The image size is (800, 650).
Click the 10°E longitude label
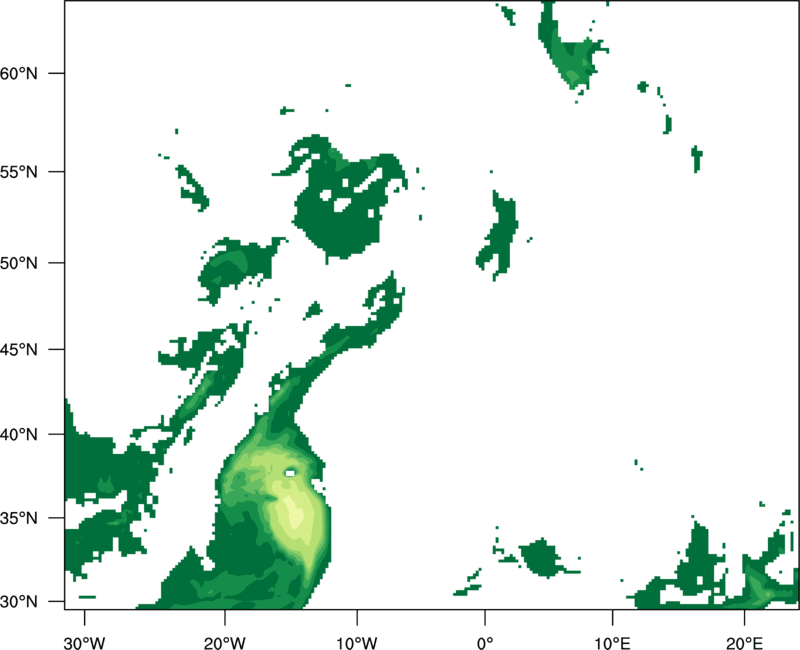pos(612,643)
